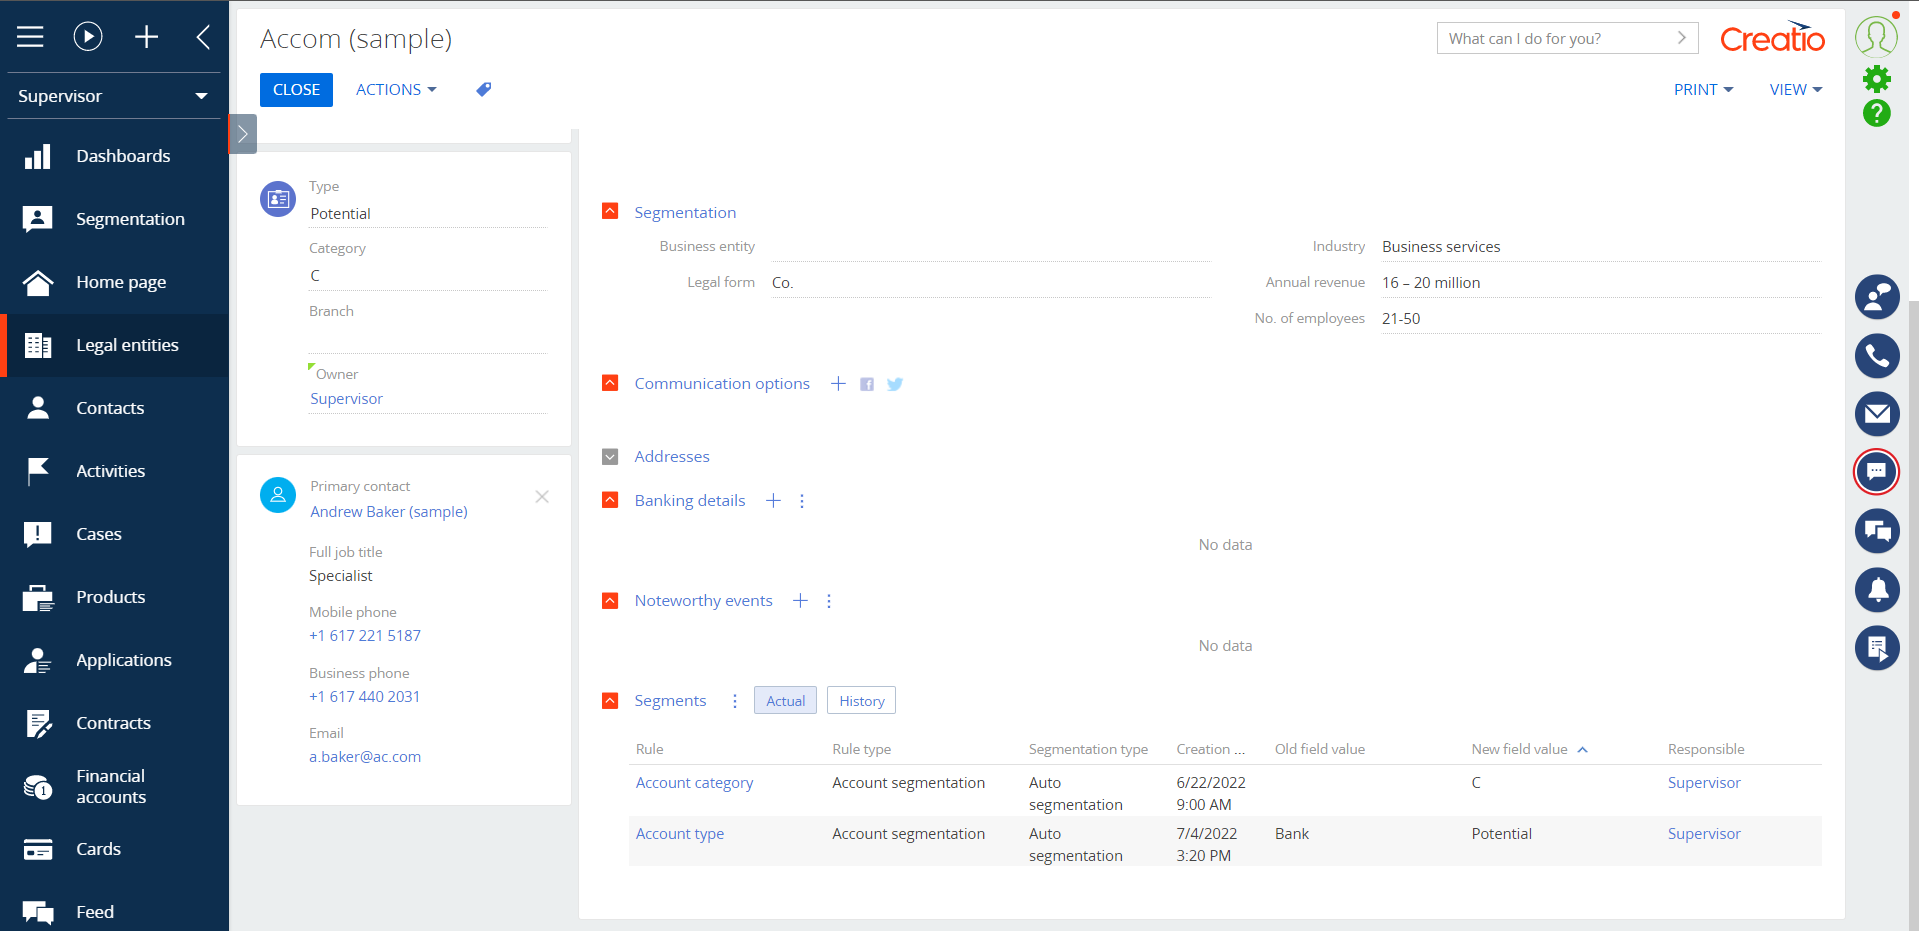1919x931 pixels.
Task: Go to Contacts in the sidebar
Action: pos(110,408)
